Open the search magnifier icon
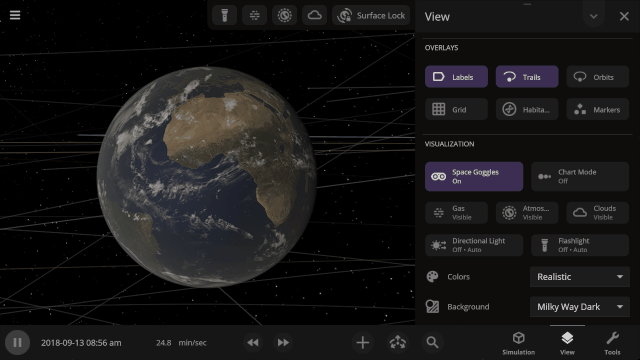640x360 pixels. 432,342
